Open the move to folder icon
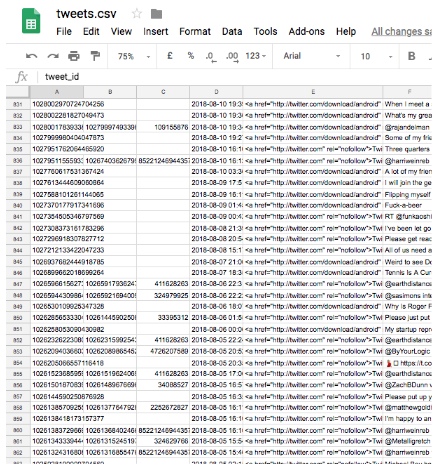This screenshot has height=469, width=437. pos(156,14)
